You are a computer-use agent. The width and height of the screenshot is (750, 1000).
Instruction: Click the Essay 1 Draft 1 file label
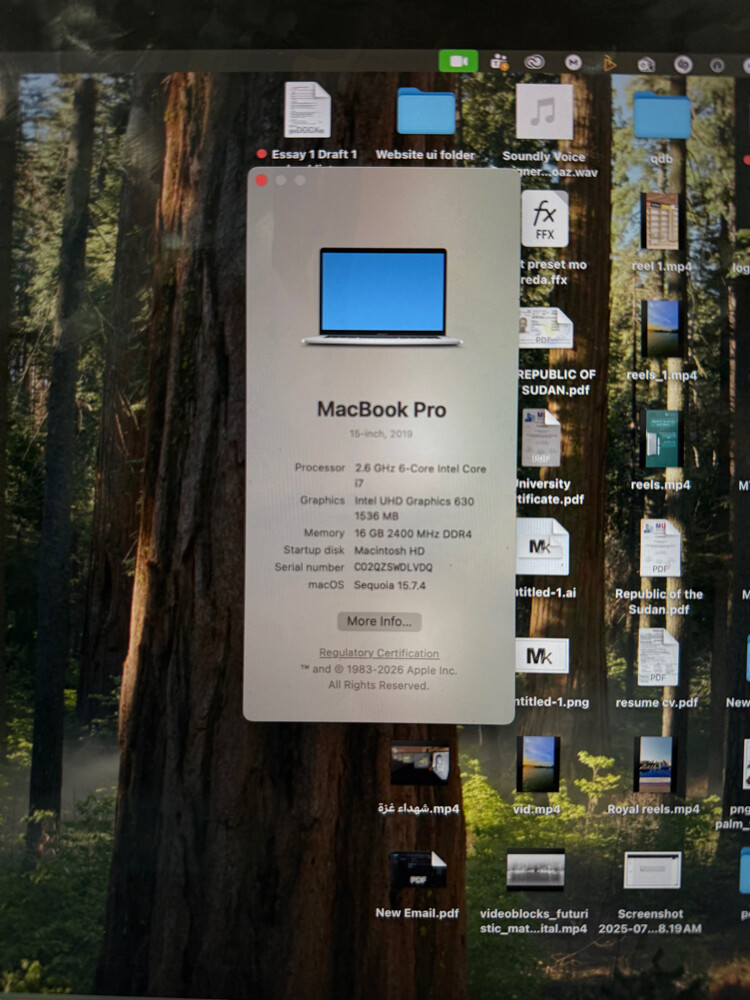coord(314,154)
